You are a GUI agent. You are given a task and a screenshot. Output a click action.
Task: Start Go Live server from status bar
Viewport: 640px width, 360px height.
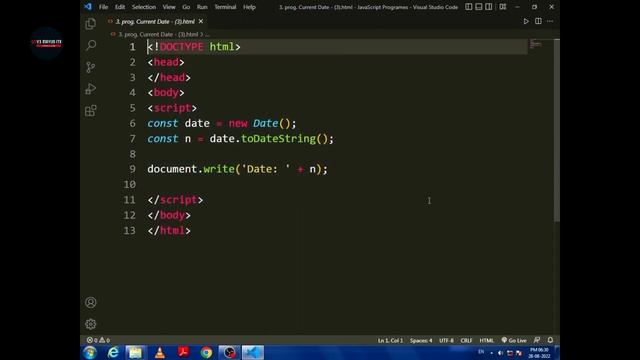[x=514, y=340]
